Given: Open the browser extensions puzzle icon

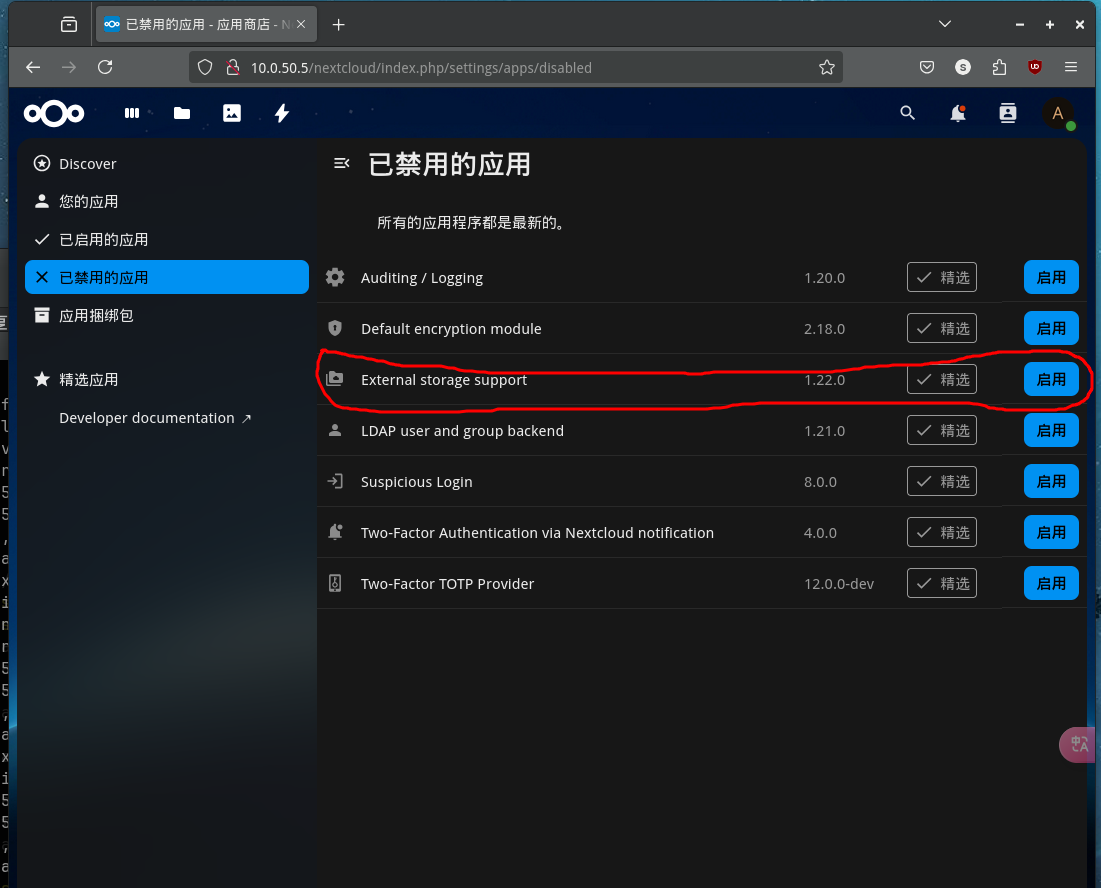Looking at the screenshot, I should tap(999, 67).
